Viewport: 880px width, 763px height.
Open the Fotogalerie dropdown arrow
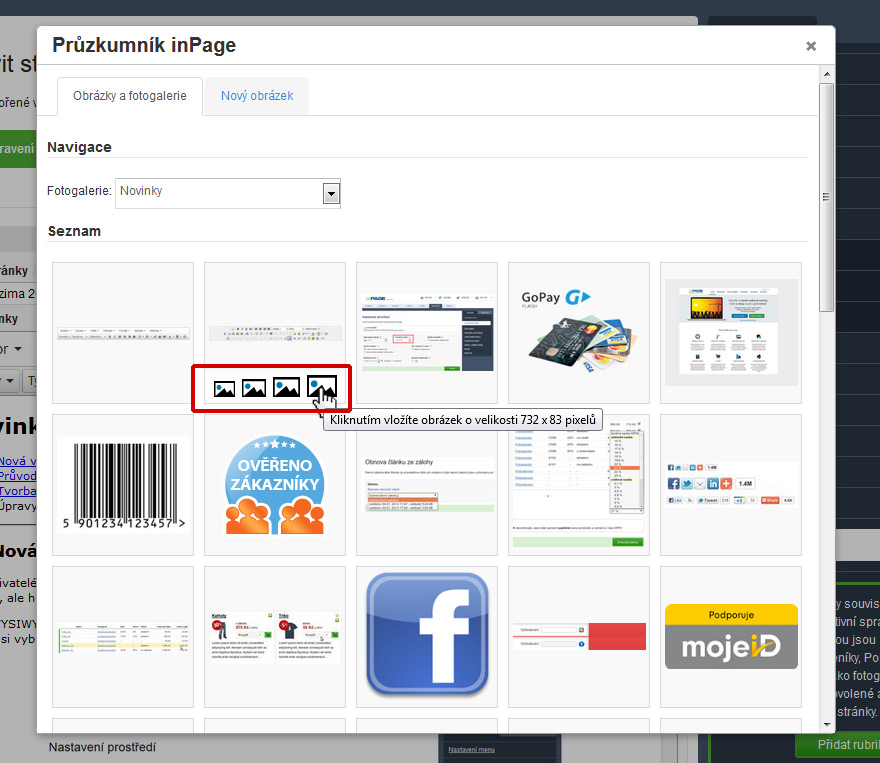[x=331, y=194]
